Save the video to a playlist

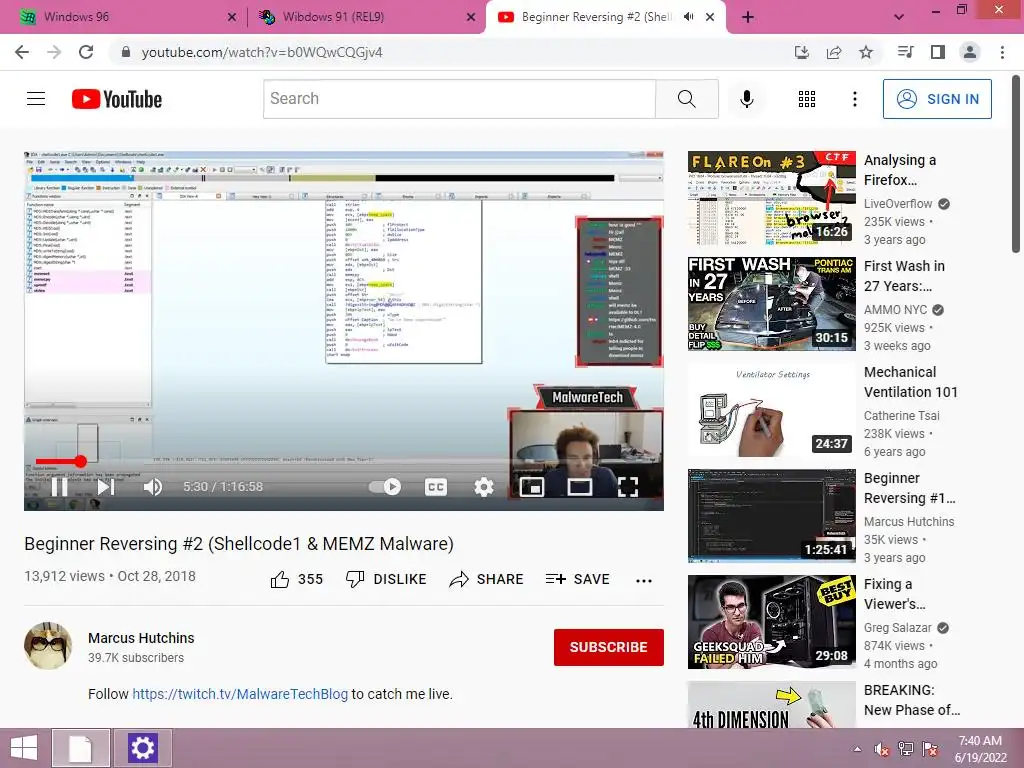tap(577, 579)
